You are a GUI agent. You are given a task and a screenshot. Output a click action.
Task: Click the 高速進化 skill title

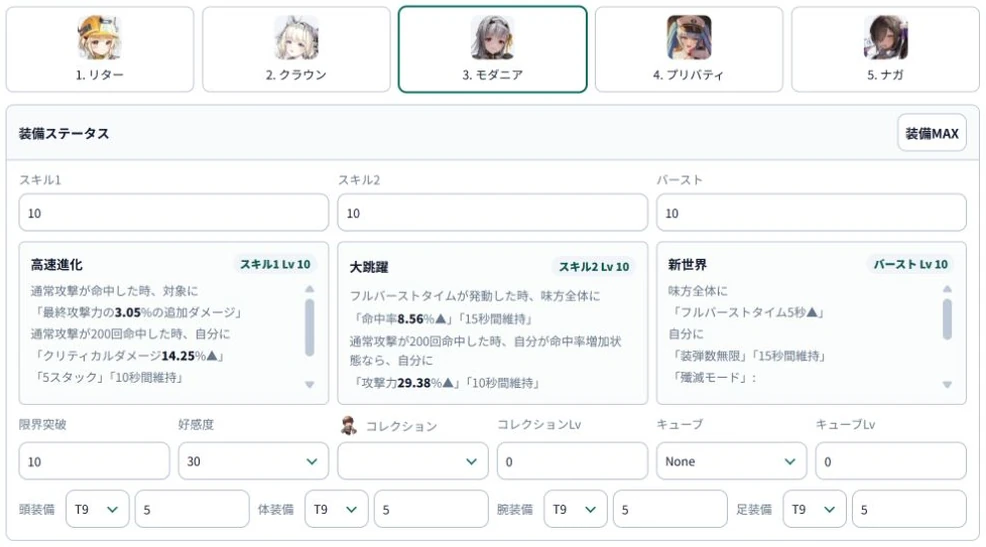[57, 265]
